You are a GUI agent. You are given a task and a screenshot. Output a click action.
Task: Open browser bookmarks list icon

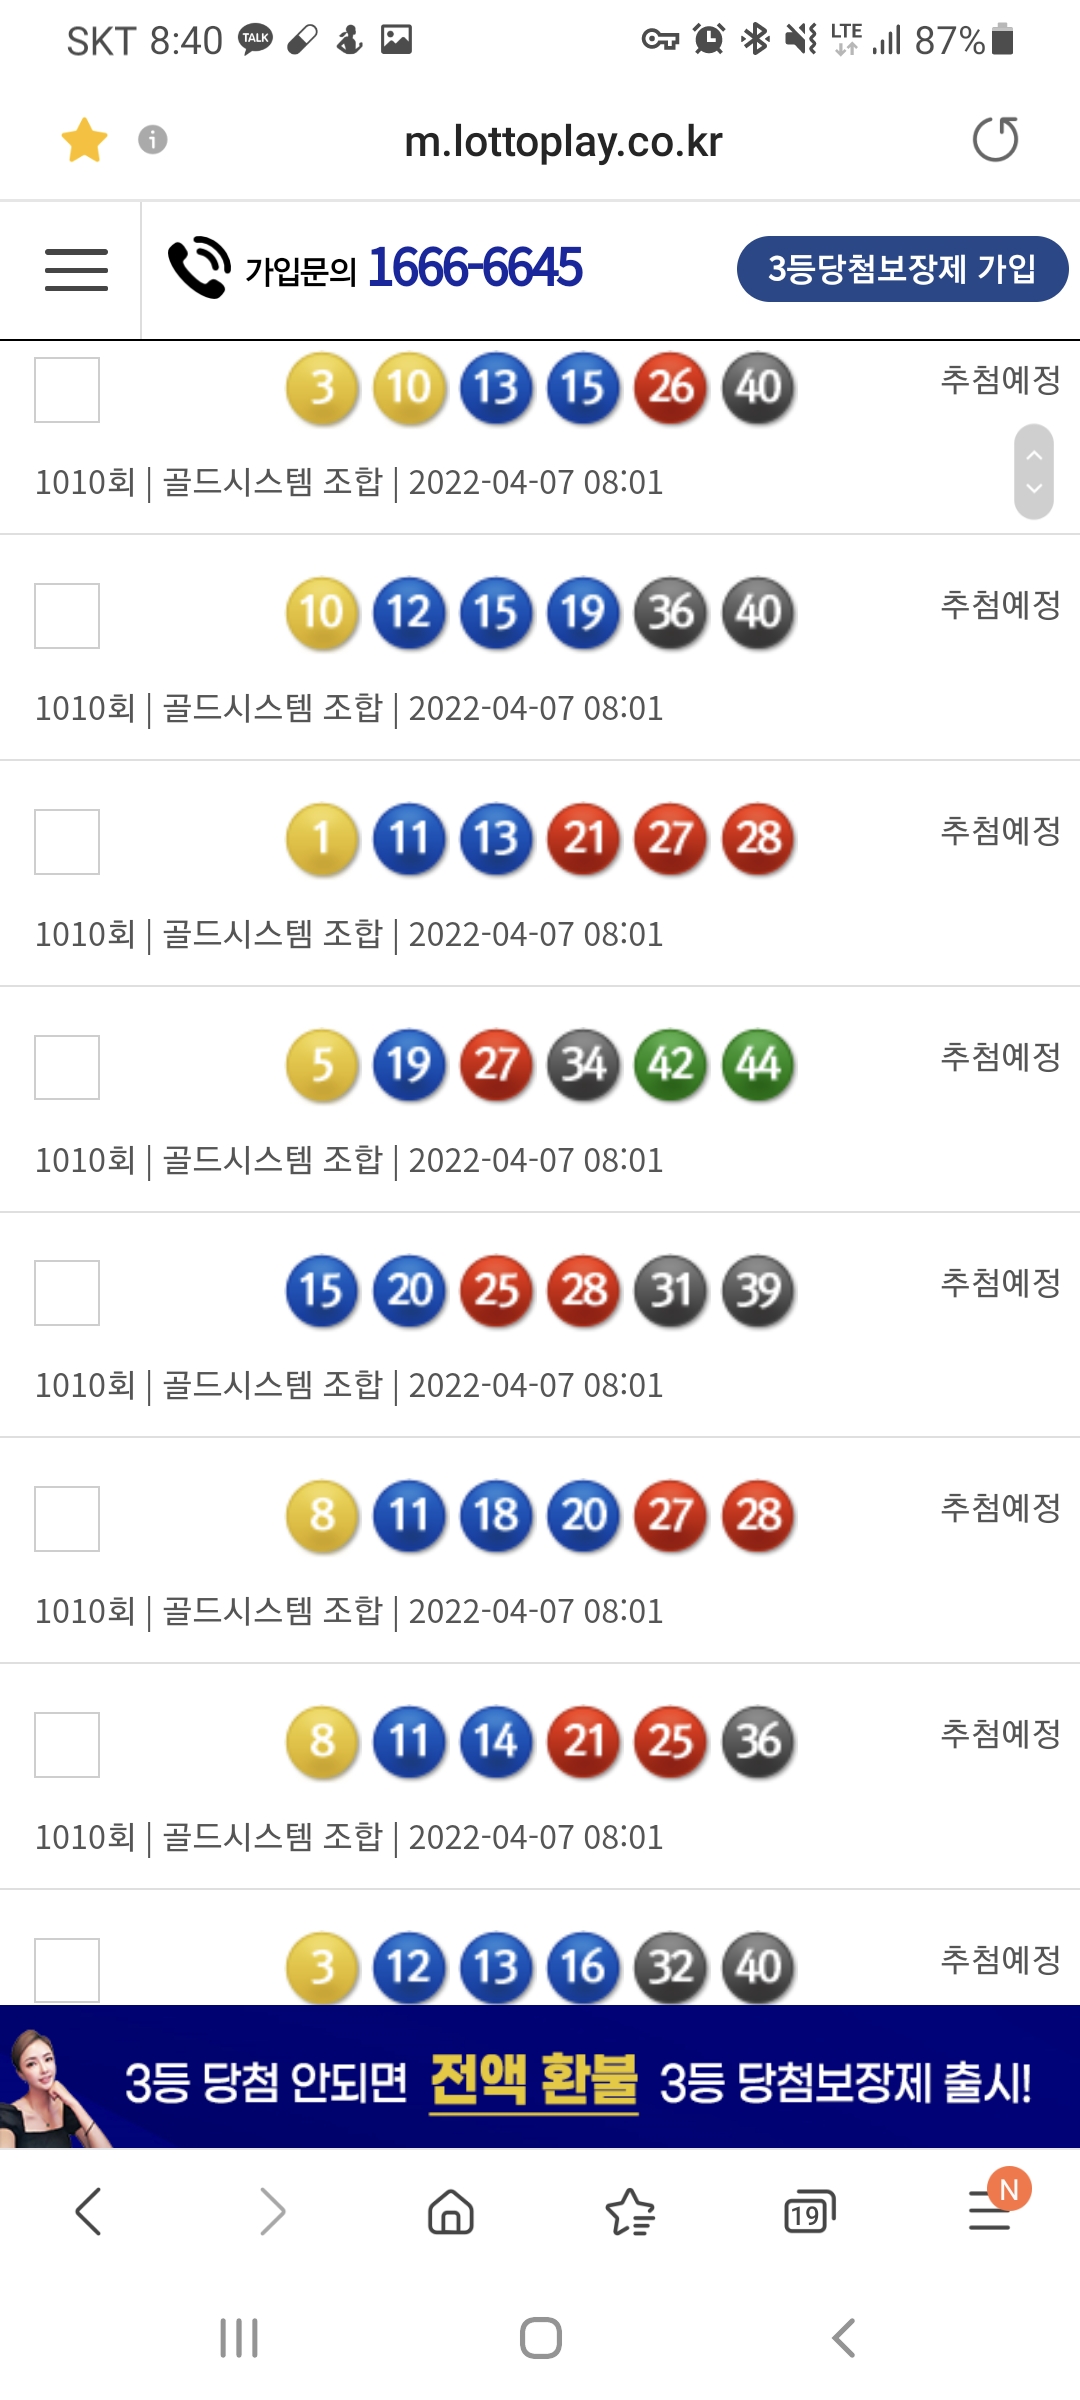pos(630,2211)
